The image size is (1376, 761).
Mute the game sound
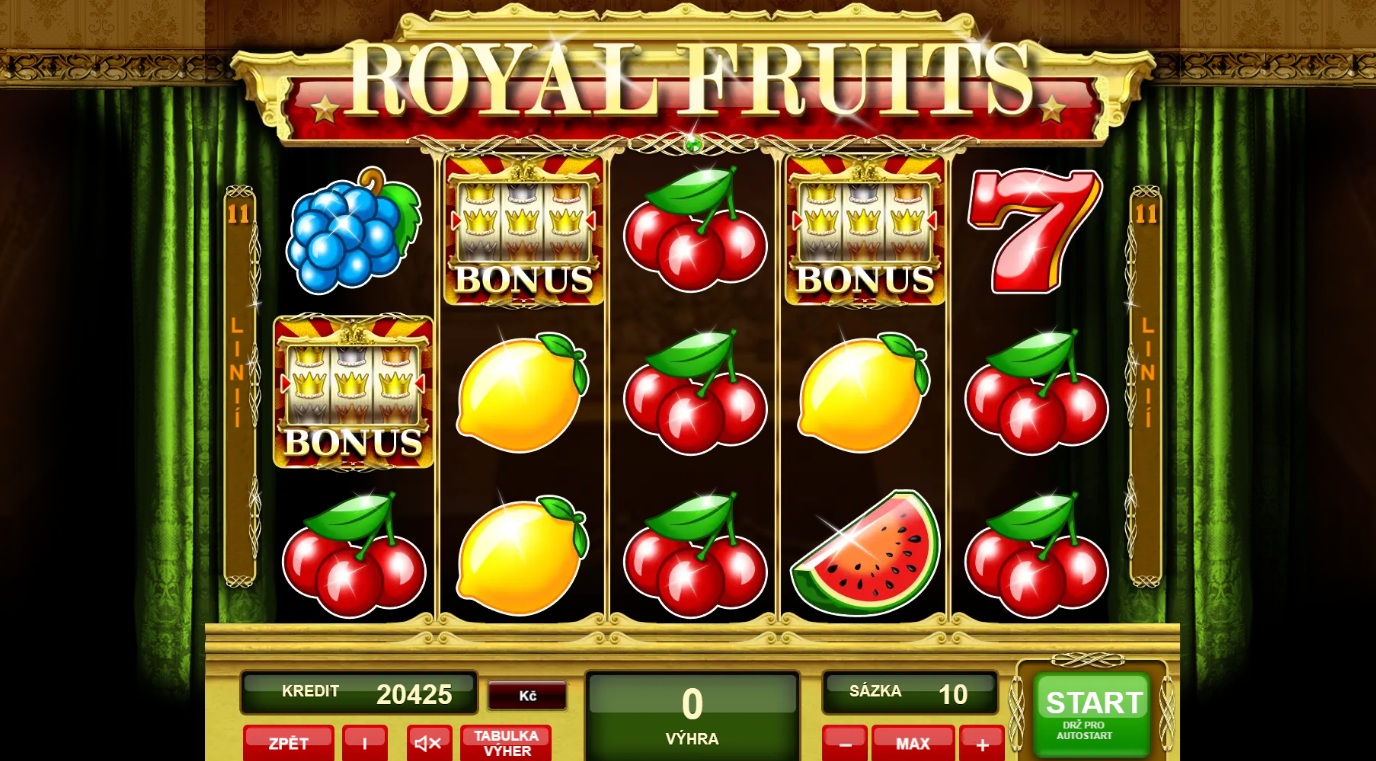tap(429, 743)
